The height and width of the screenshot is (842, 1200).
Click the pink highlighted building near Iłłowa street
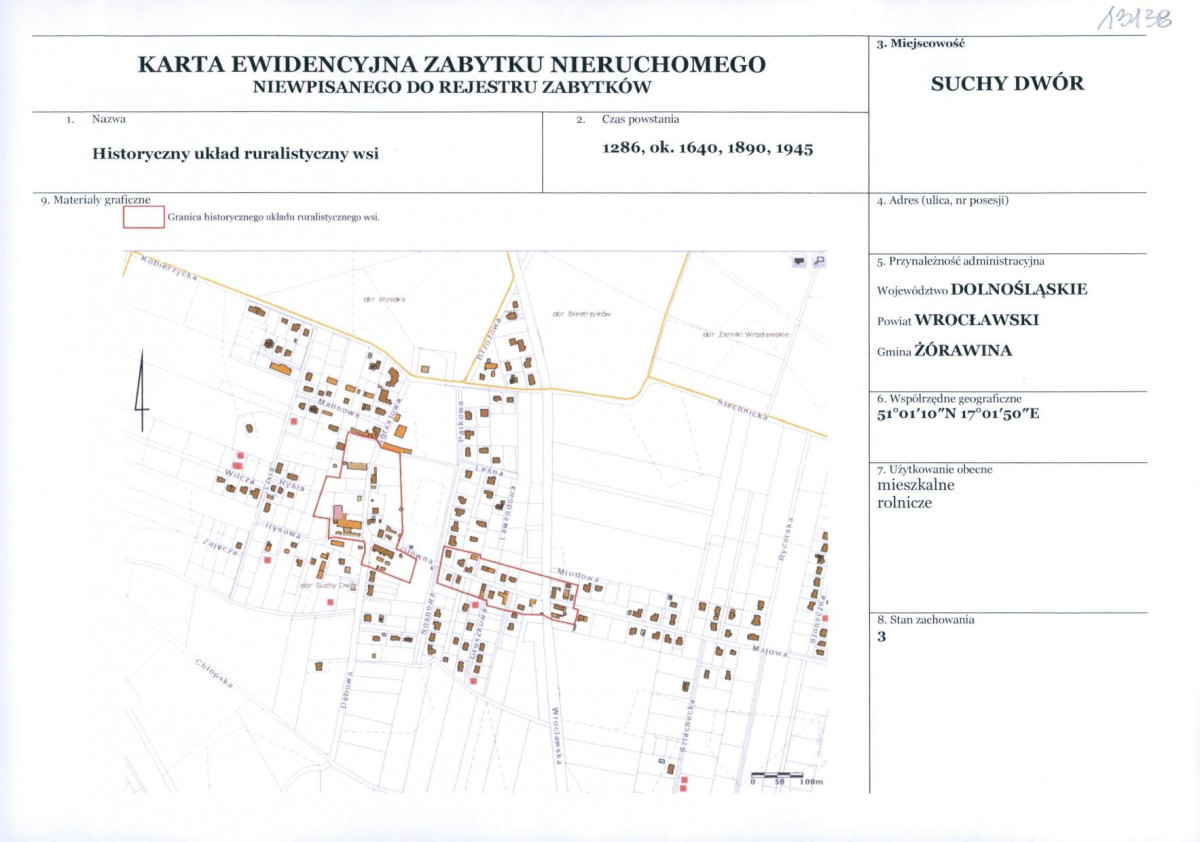click(338, 514)
